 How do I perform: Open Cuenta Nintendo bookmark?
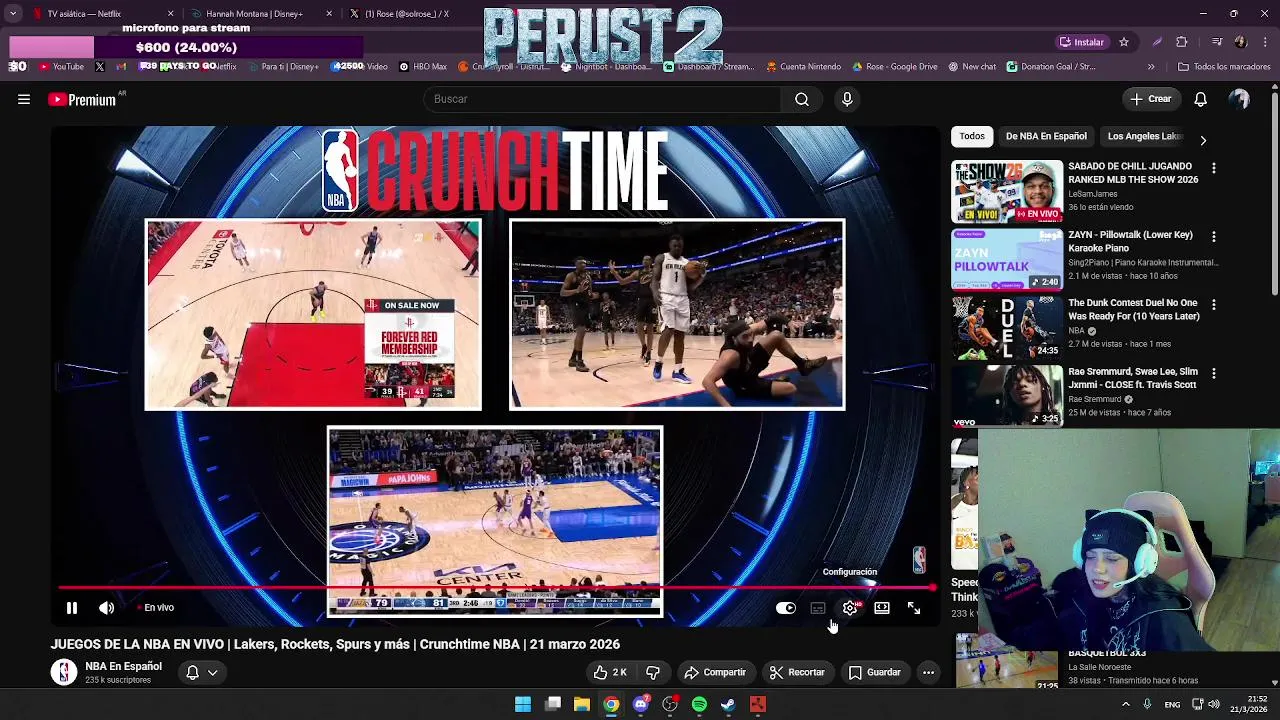click(x=804, y=67)
